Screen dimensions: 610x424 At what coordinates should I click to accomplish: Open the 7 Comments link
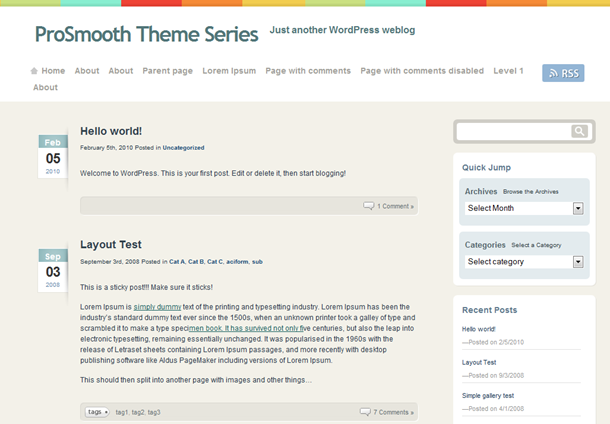pos(393,412)
